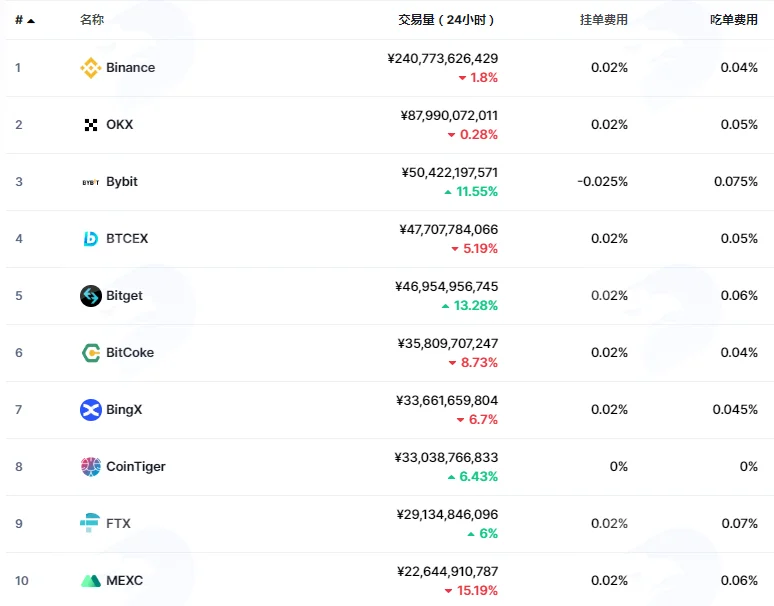Viewport: 774px width, 606px height.
Task: Click MEXC's 15.19% volume change
Action: pos(471,591)
